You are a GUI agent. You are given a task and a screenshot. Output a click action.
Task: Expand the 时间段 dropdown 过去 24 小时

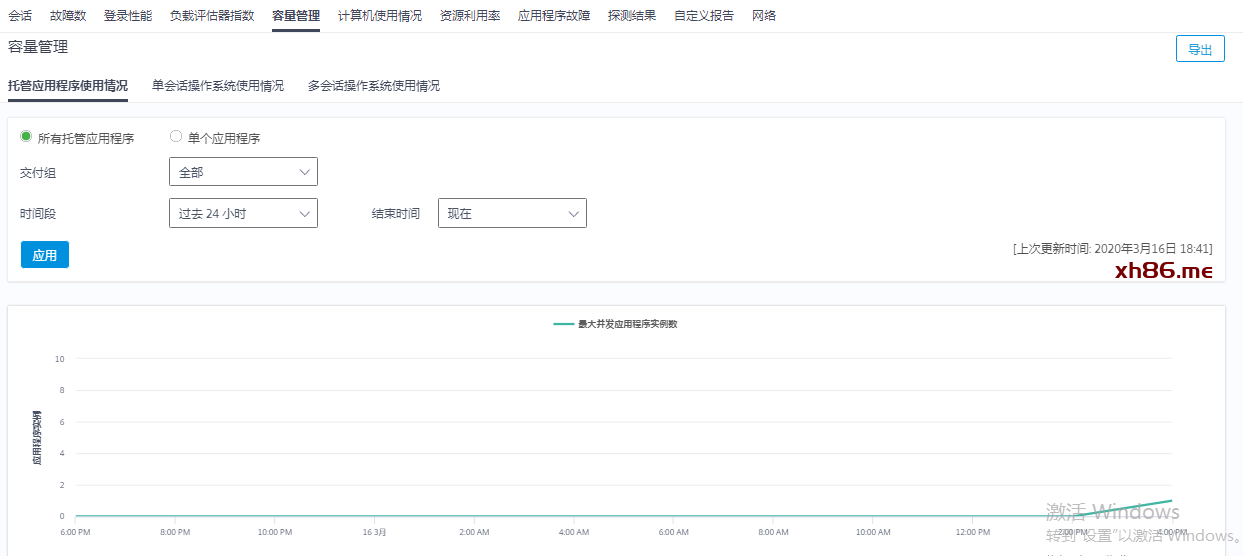point(243,213)
